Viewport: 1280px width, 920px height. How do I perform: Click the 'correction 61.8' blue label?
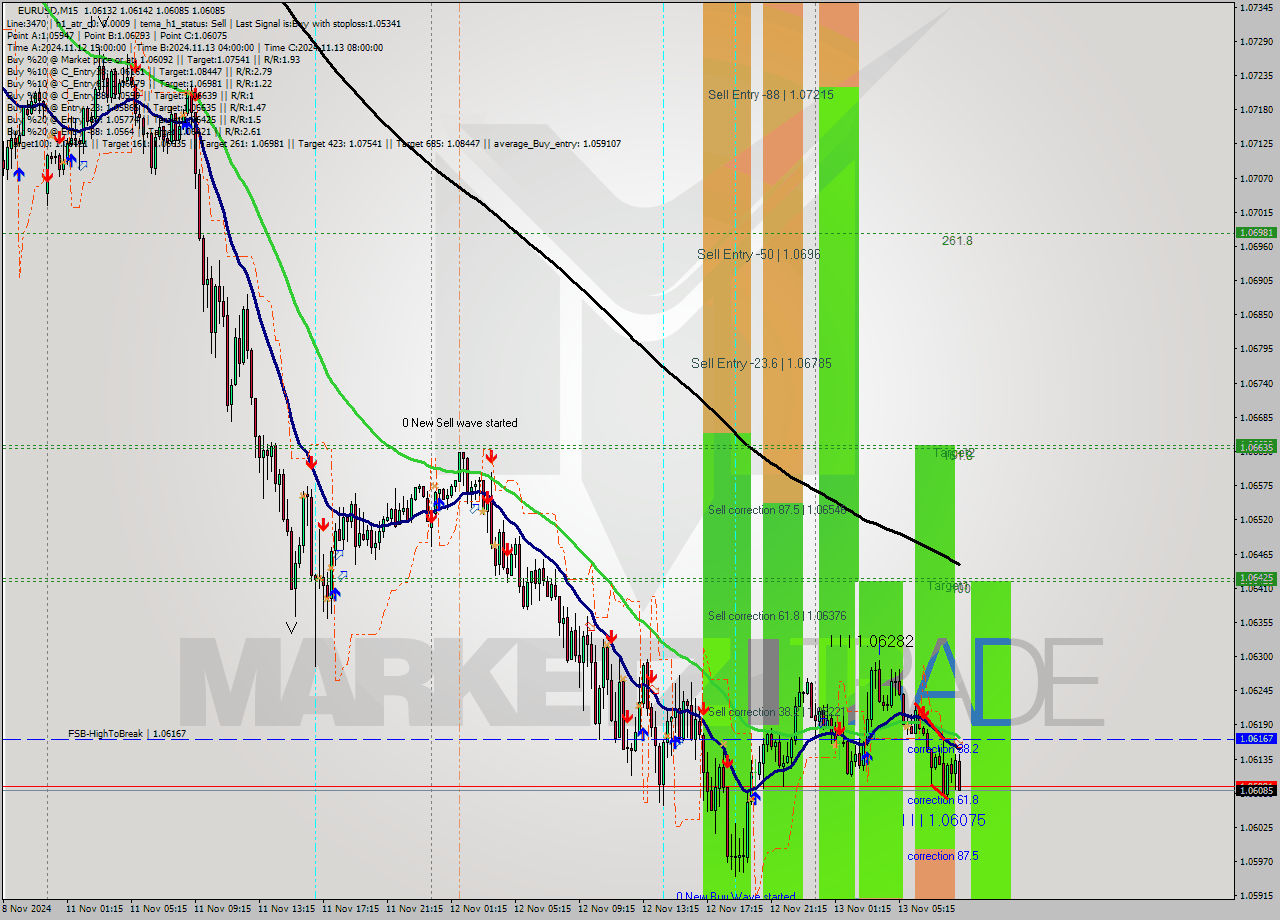point(943,800)
